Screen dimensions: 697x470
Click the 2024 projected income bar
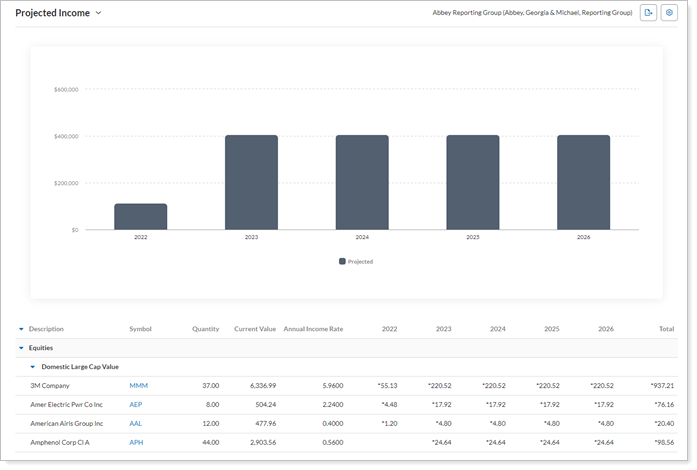coord(361,182)
